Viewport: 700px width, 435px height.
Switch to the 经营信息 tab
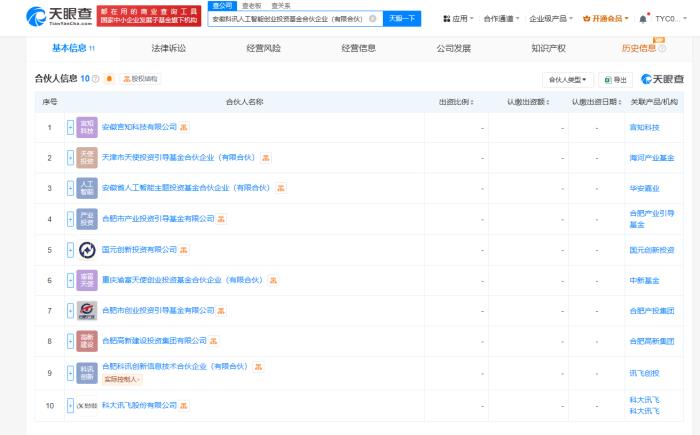pos(358,48)
